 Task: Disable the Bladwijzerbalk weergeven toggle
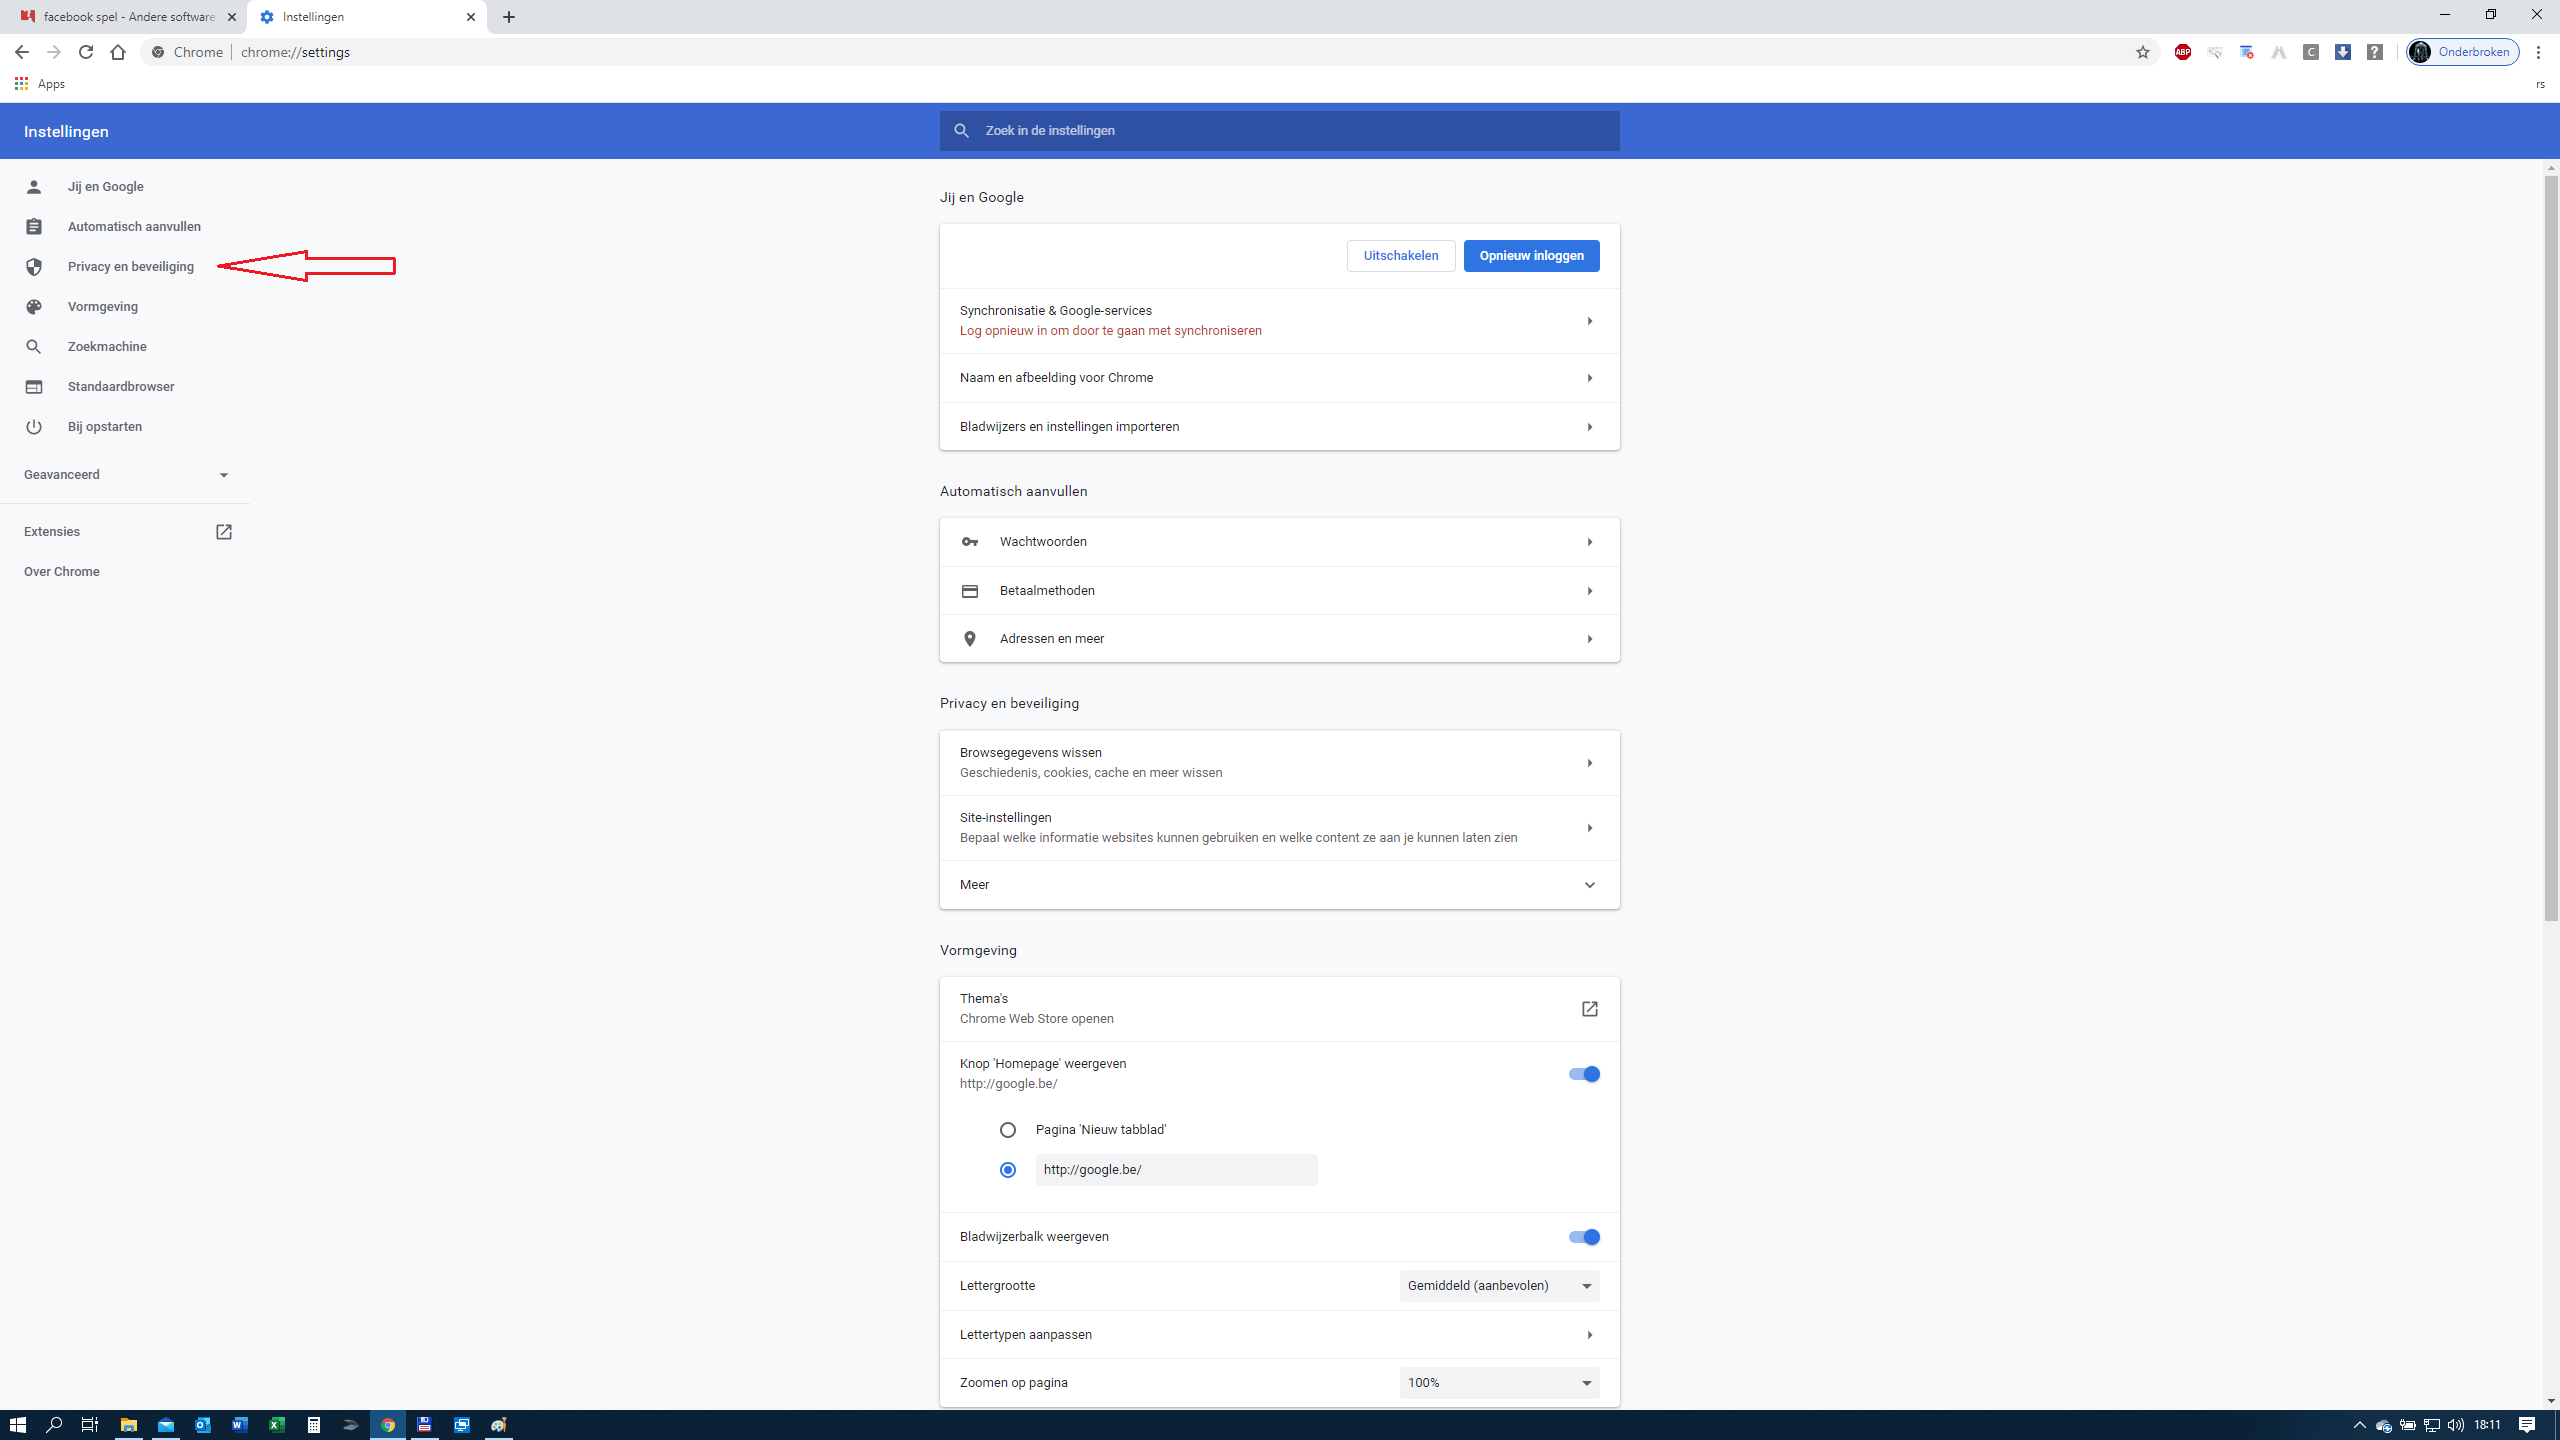[x=1584, y=1237]
